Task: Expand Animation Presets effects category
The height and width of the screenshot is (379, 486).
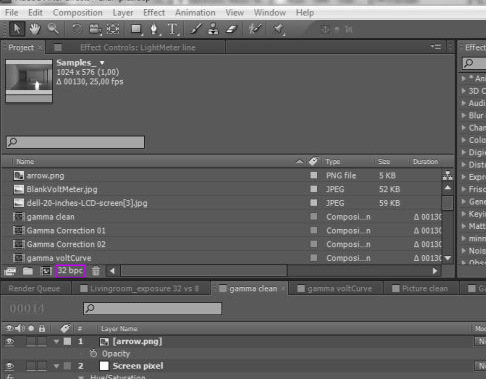Action: tap(464, 78)
